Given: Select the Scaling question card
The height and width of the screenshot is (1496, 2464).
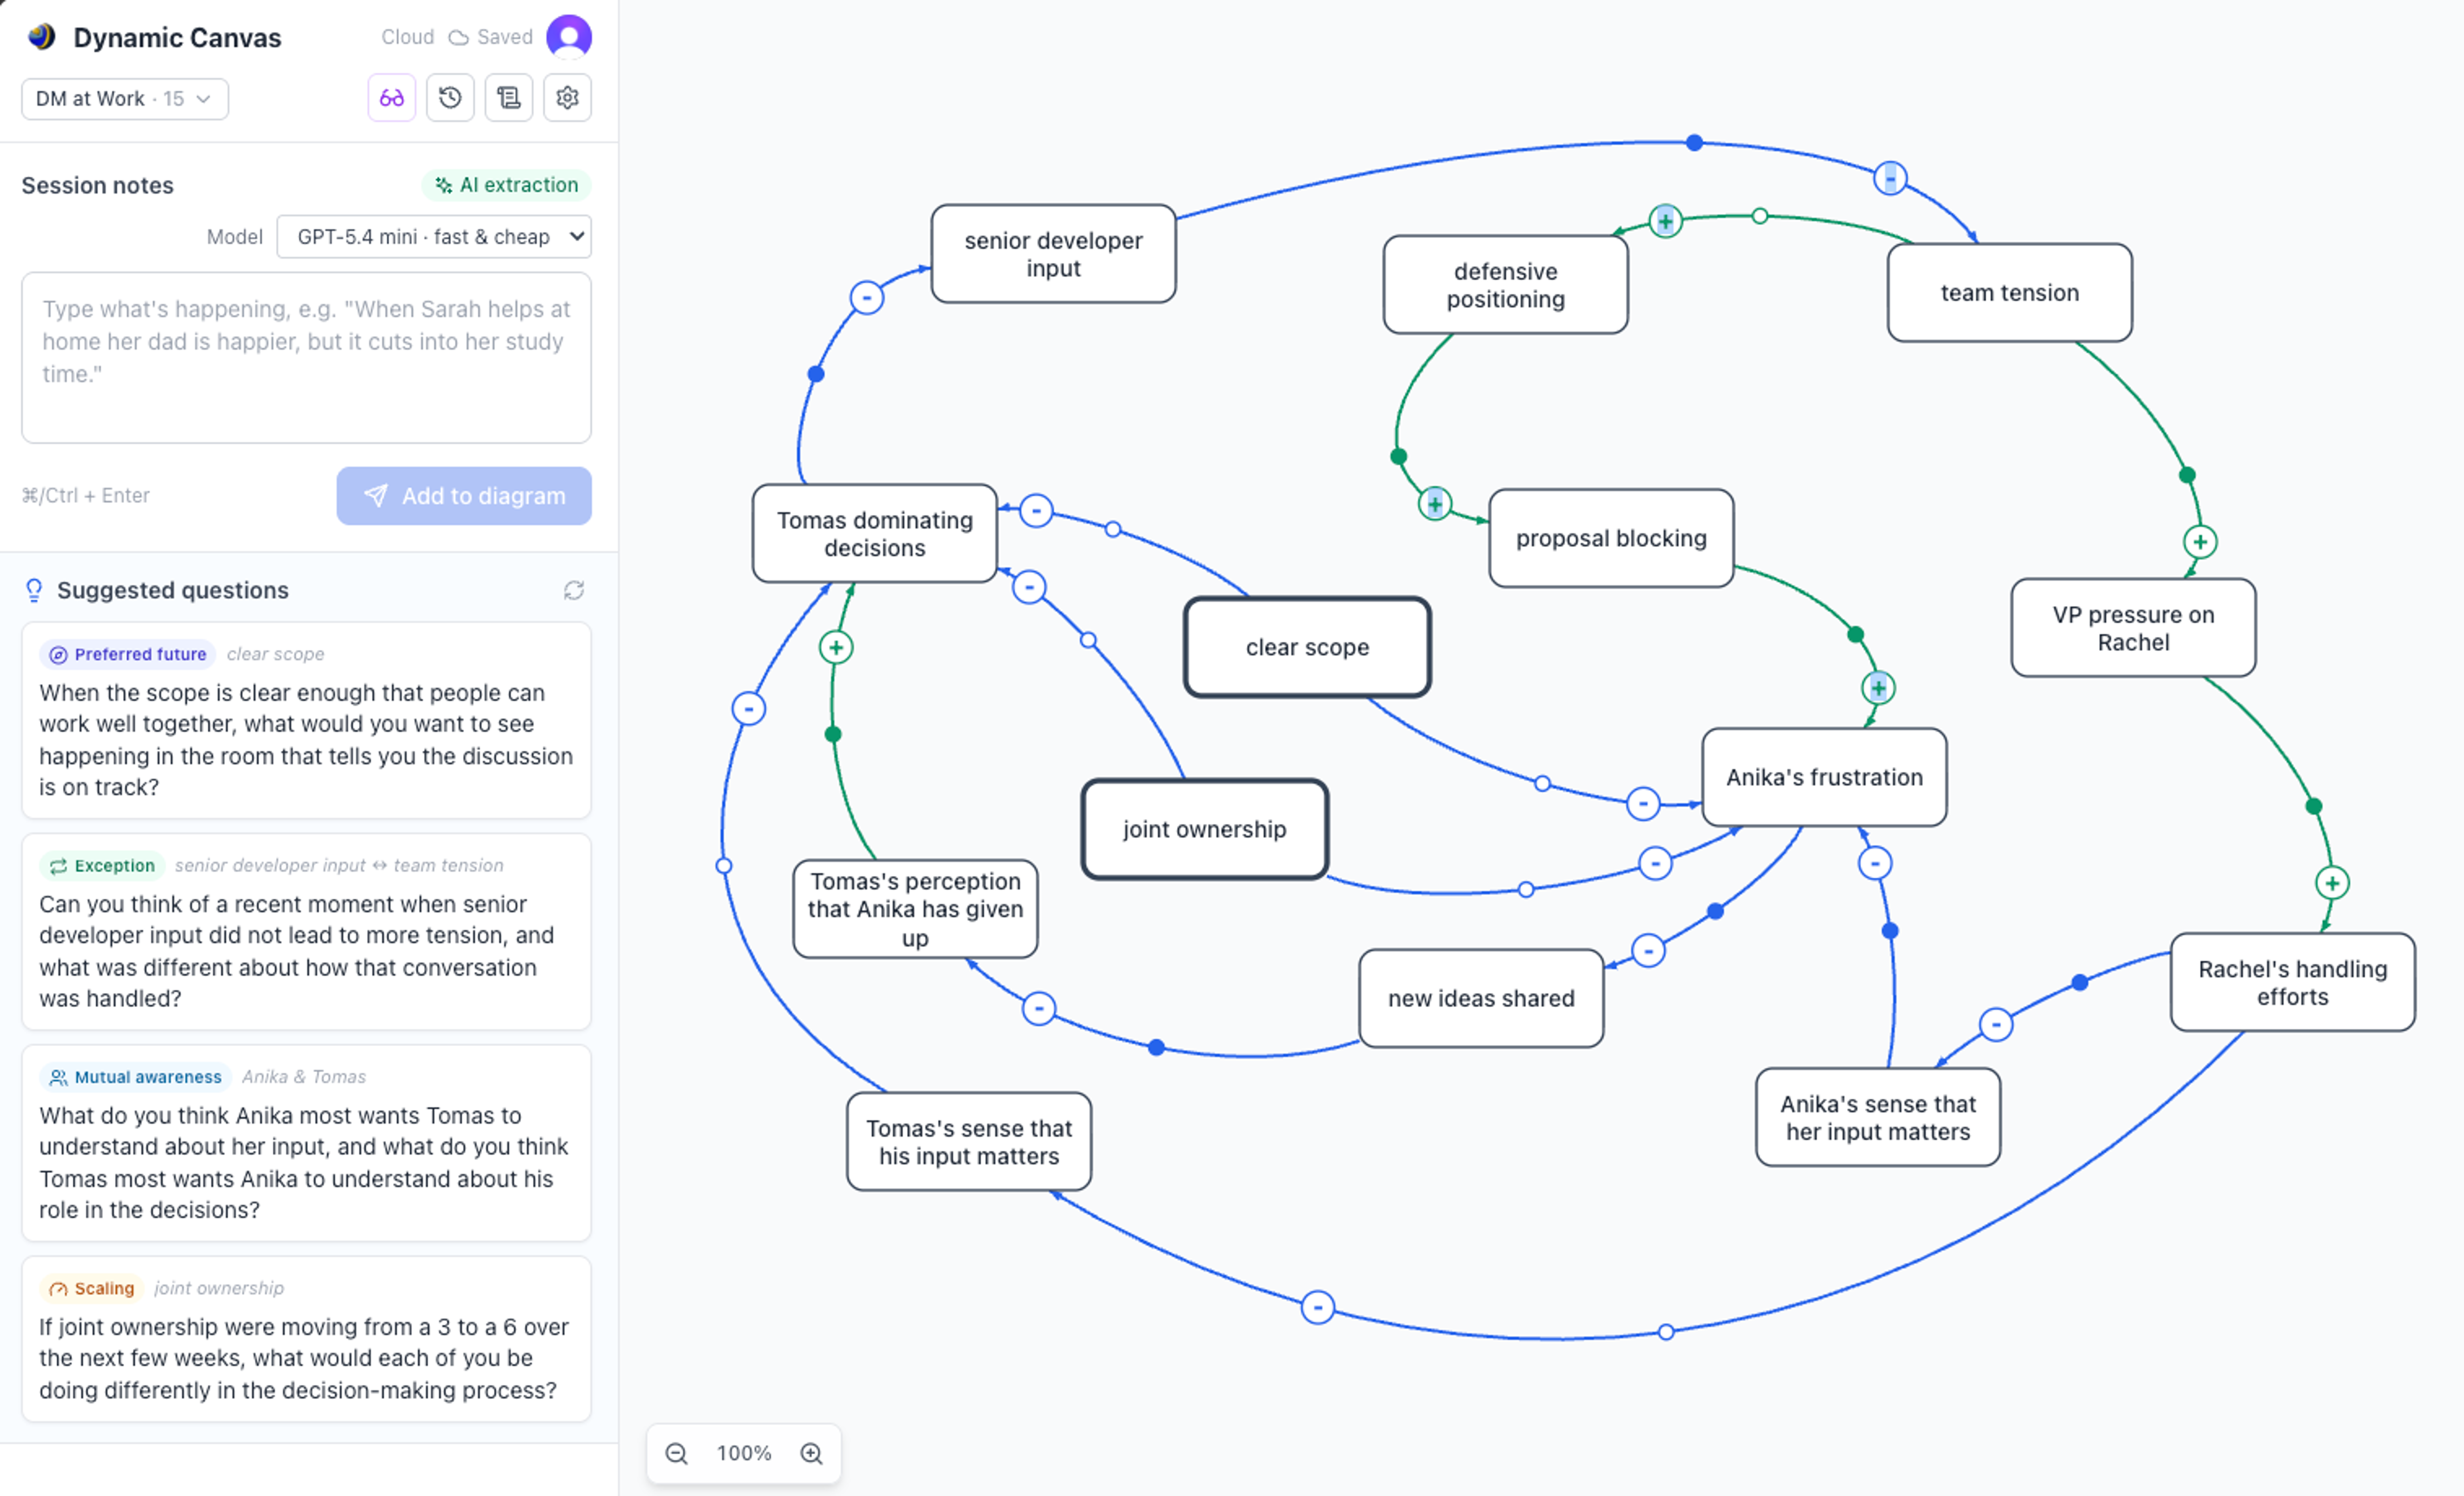Looking at the screenshot, I should click(306, 1339).
